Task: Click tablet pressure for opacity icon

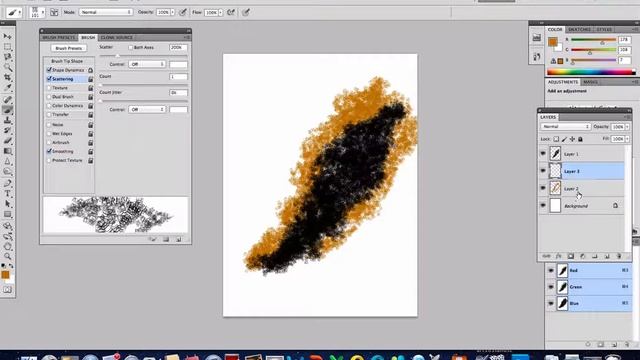Action: pos(183,12)
